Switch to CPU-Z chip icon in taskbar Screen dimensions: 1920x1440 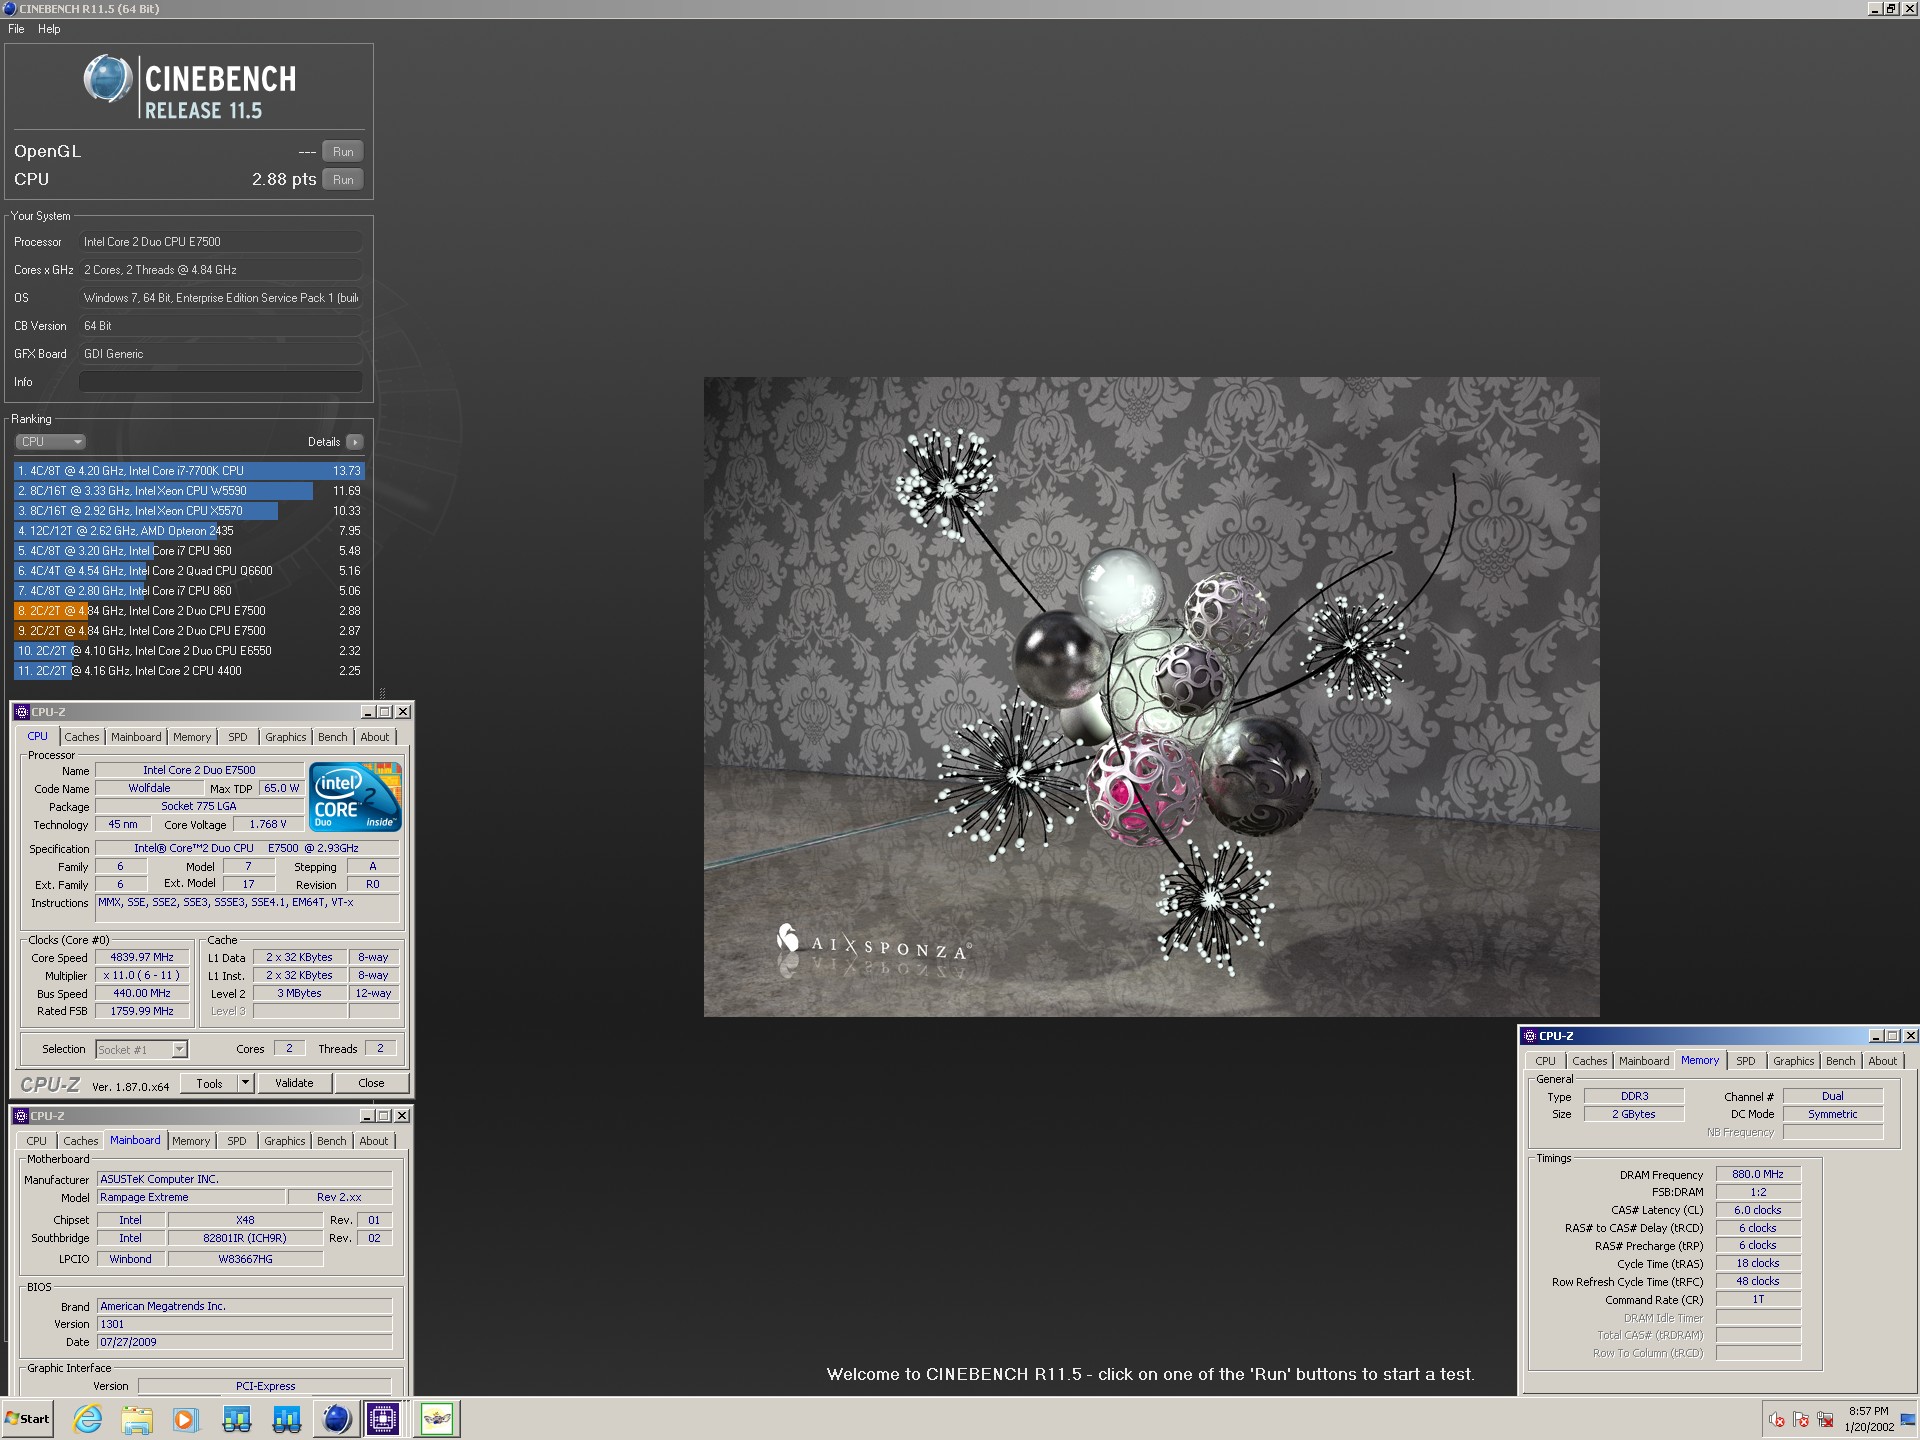(x=384, y=1418)
